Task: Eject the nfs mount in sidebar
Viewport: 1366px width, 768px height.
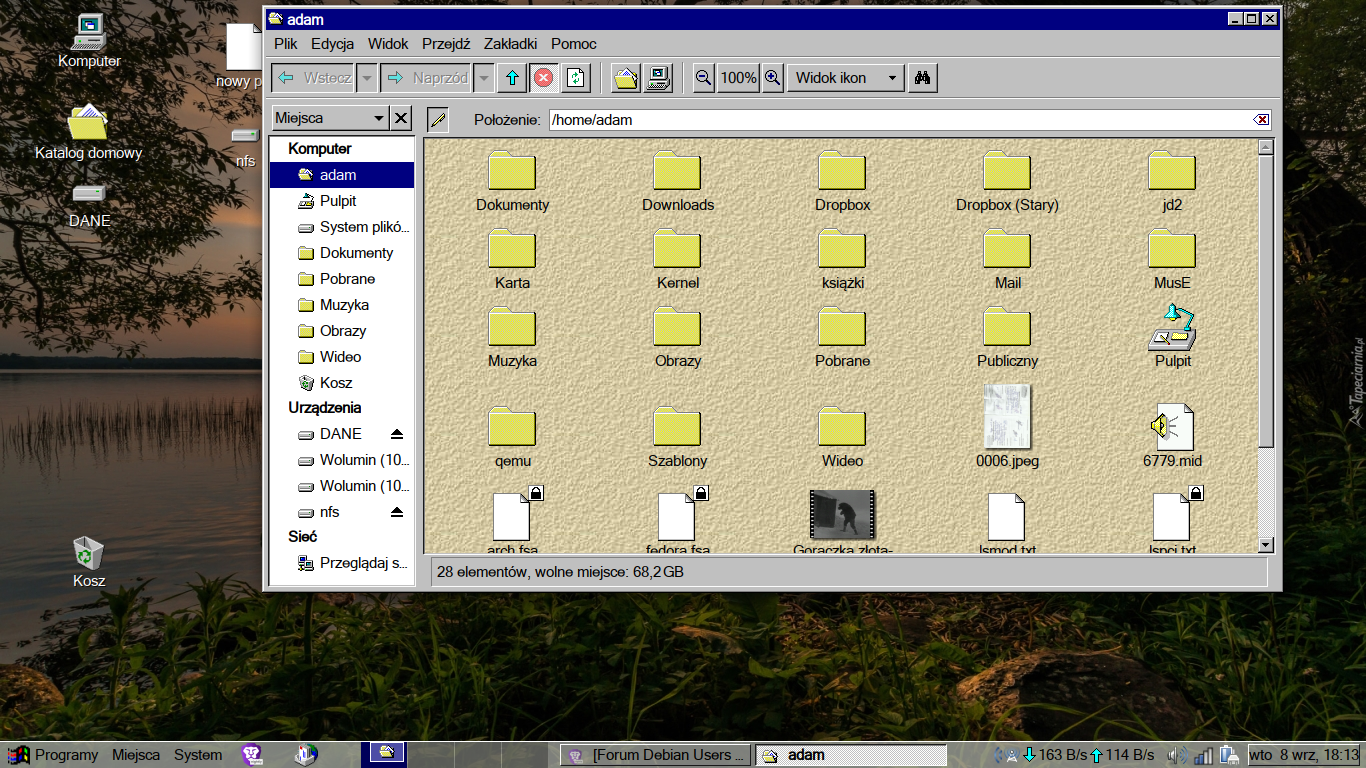Action: 397,512
